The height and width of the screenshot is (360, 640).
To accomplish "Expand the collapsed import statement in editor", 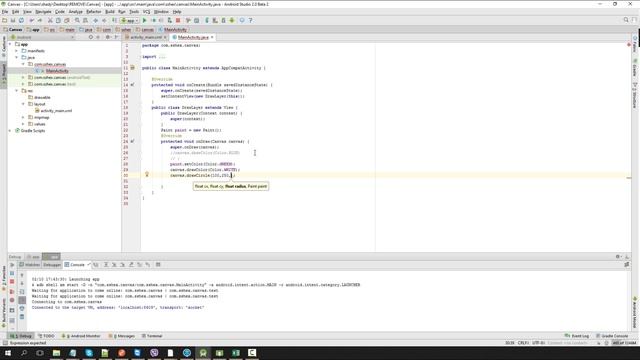I will (x=162, y=57).
